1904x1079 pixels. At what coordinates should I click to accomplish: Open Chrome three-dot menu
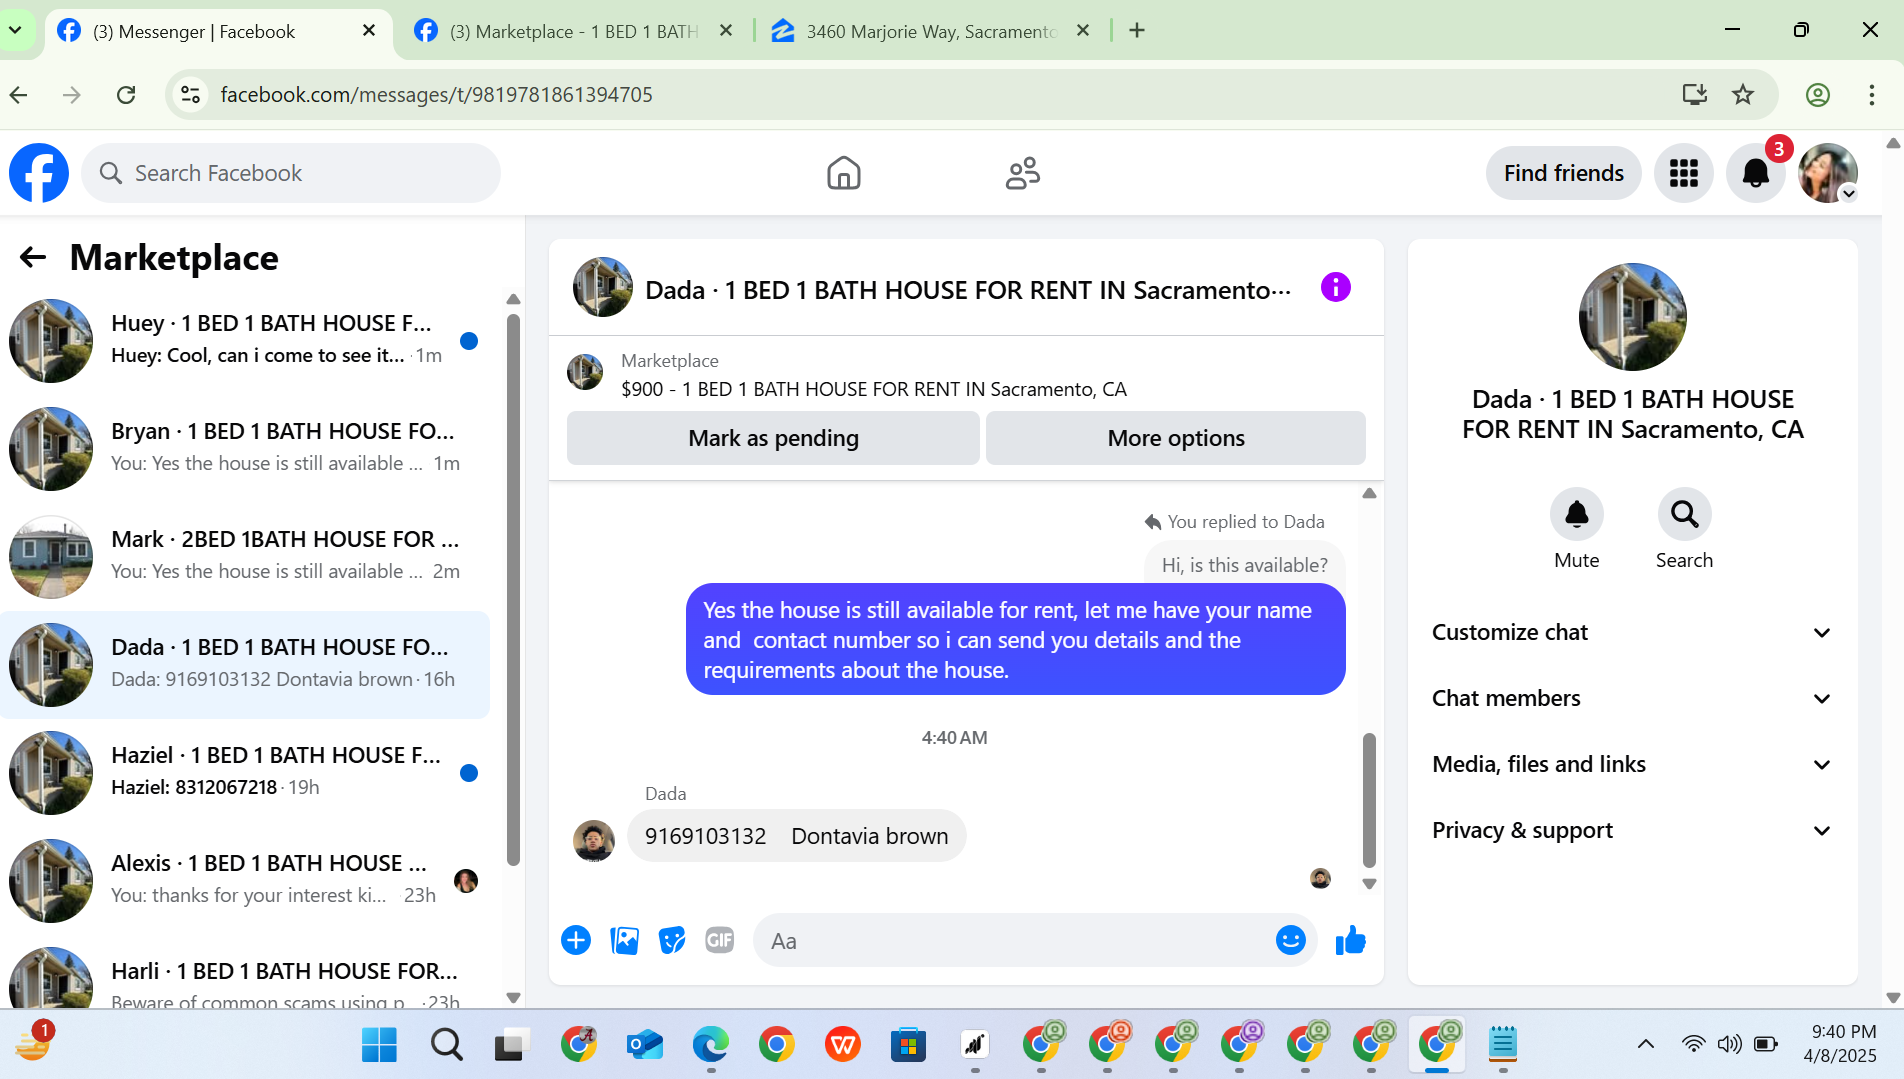point(1871,95)
